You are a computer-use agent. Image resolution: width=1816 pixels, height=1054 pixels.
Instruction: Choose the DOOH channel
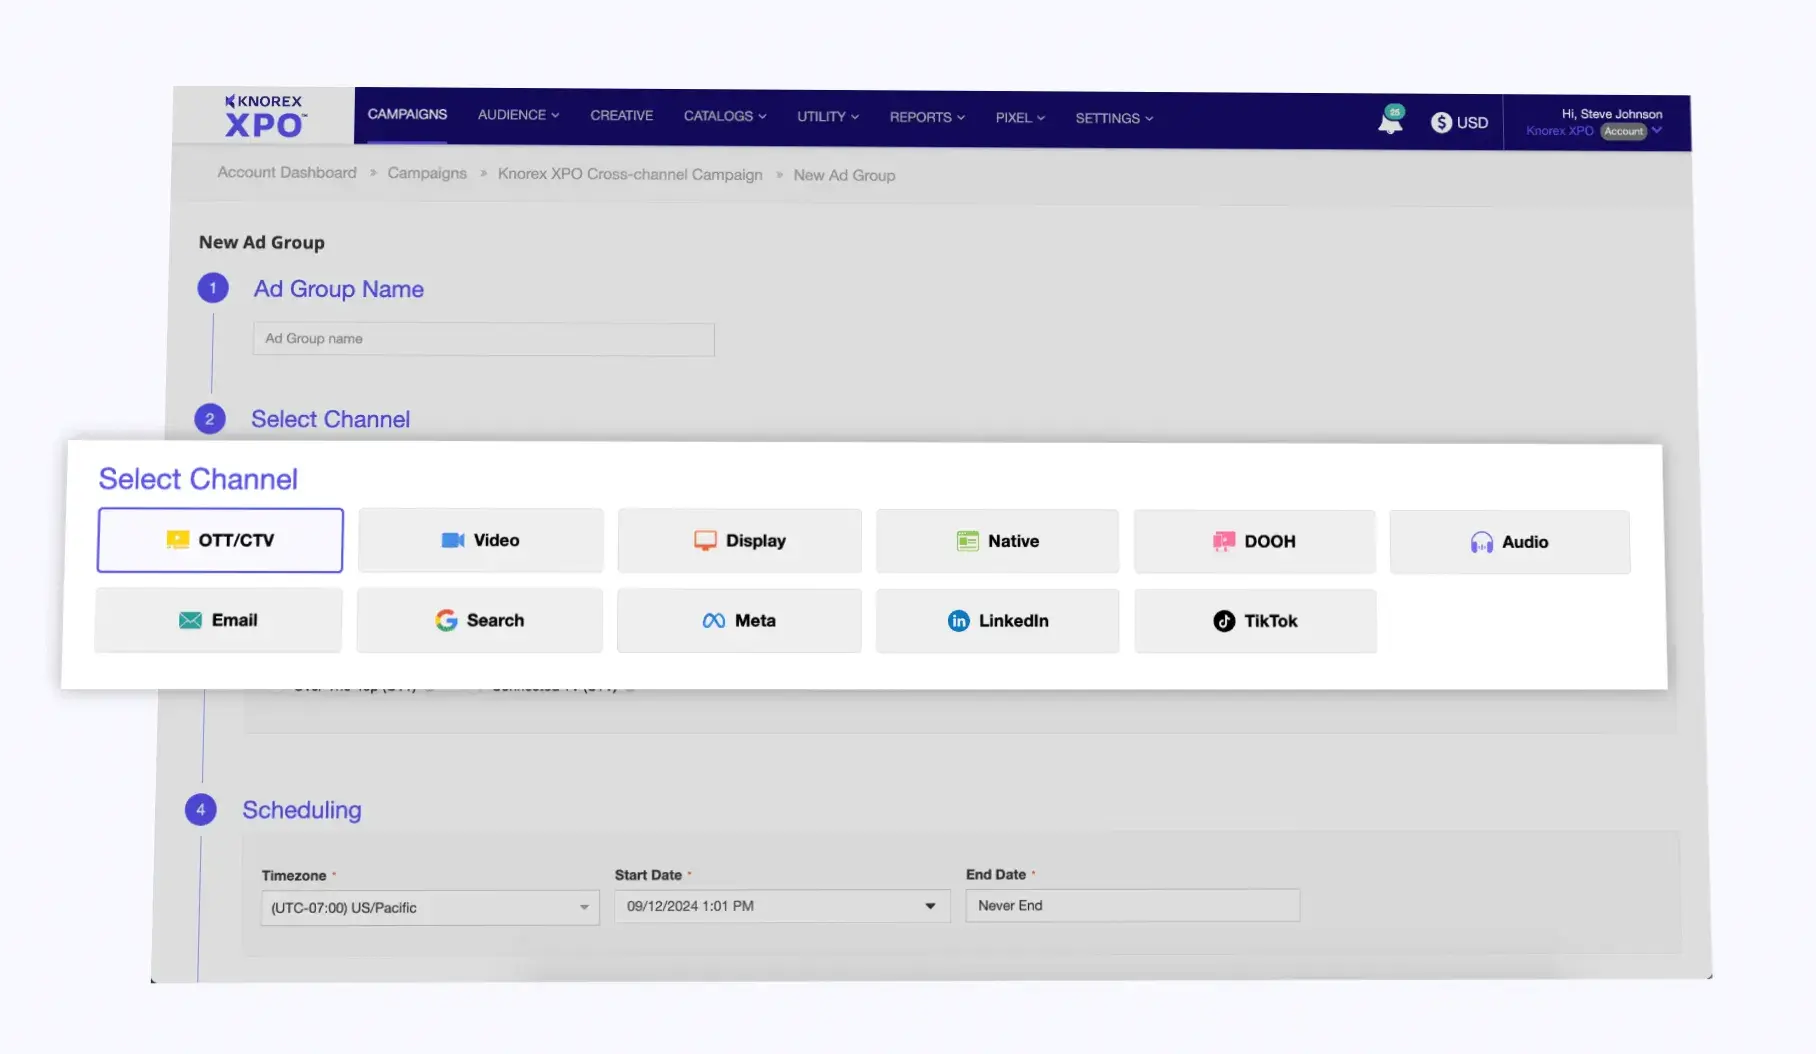tap(1254, 541)
